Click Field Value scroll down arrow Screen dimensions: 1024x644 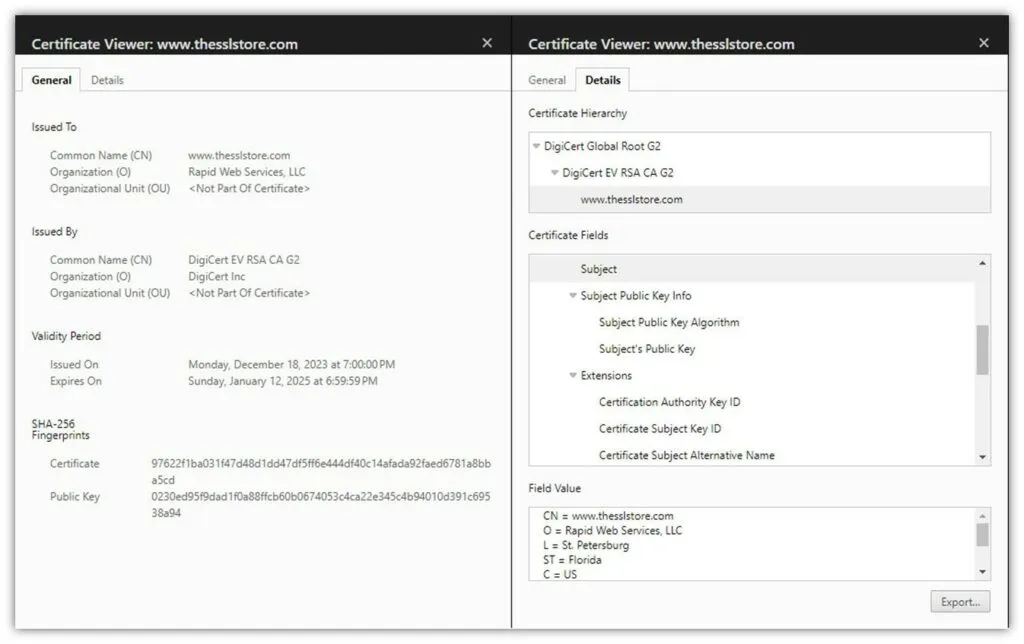tap(982, 573)
